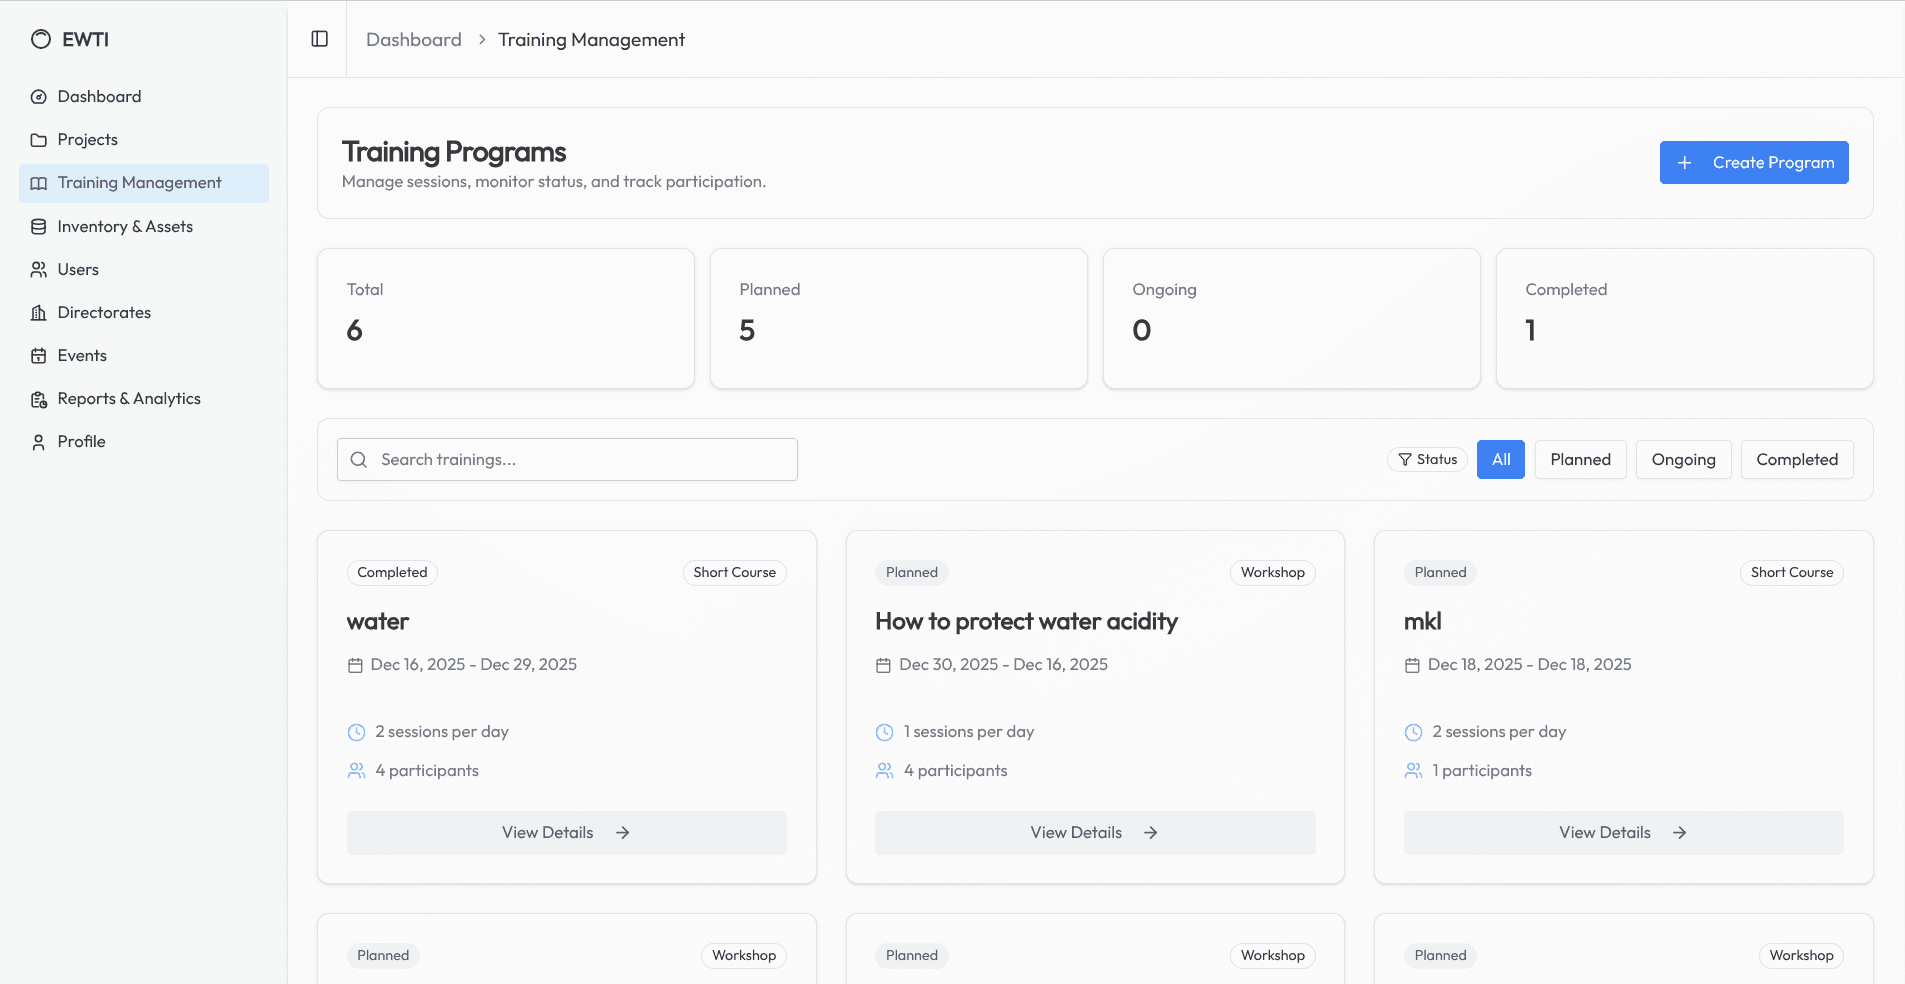
Task: Switch status filter to Planned
Action: pyautogui.click(x=1579, y=459)
